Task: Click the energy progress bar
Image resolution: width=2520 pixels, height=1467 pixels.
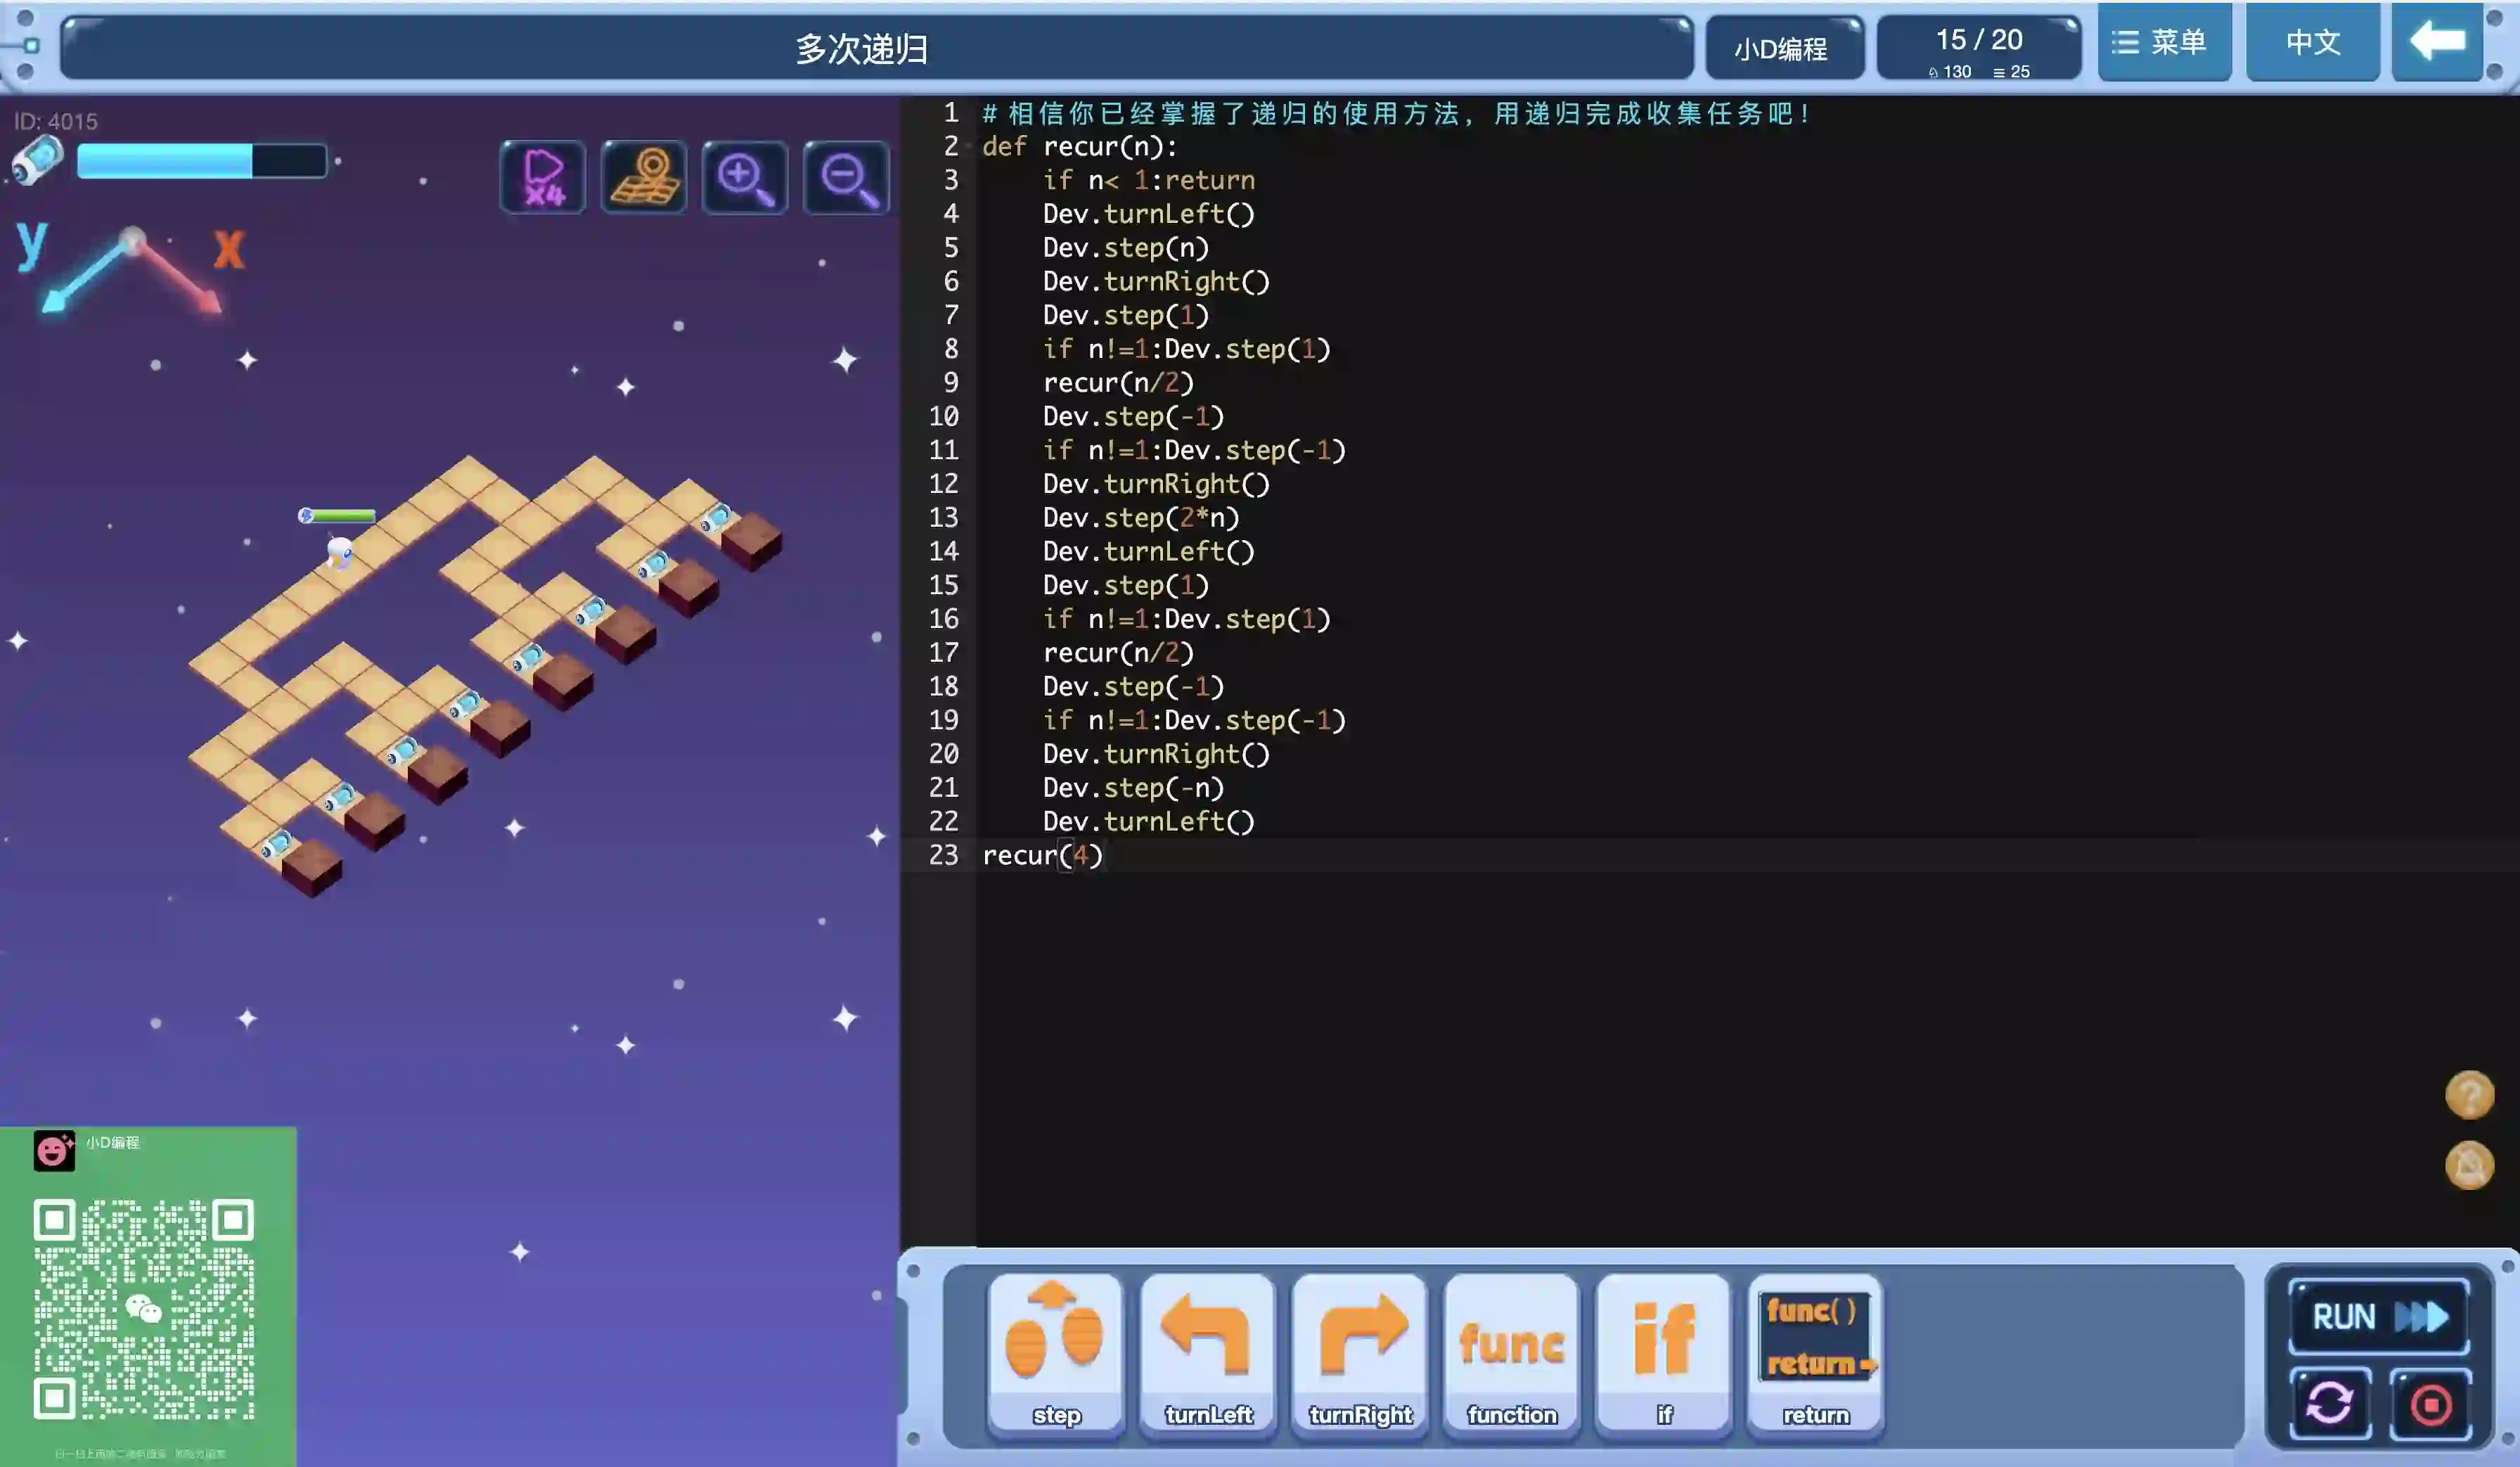Action: click(202, 161)
